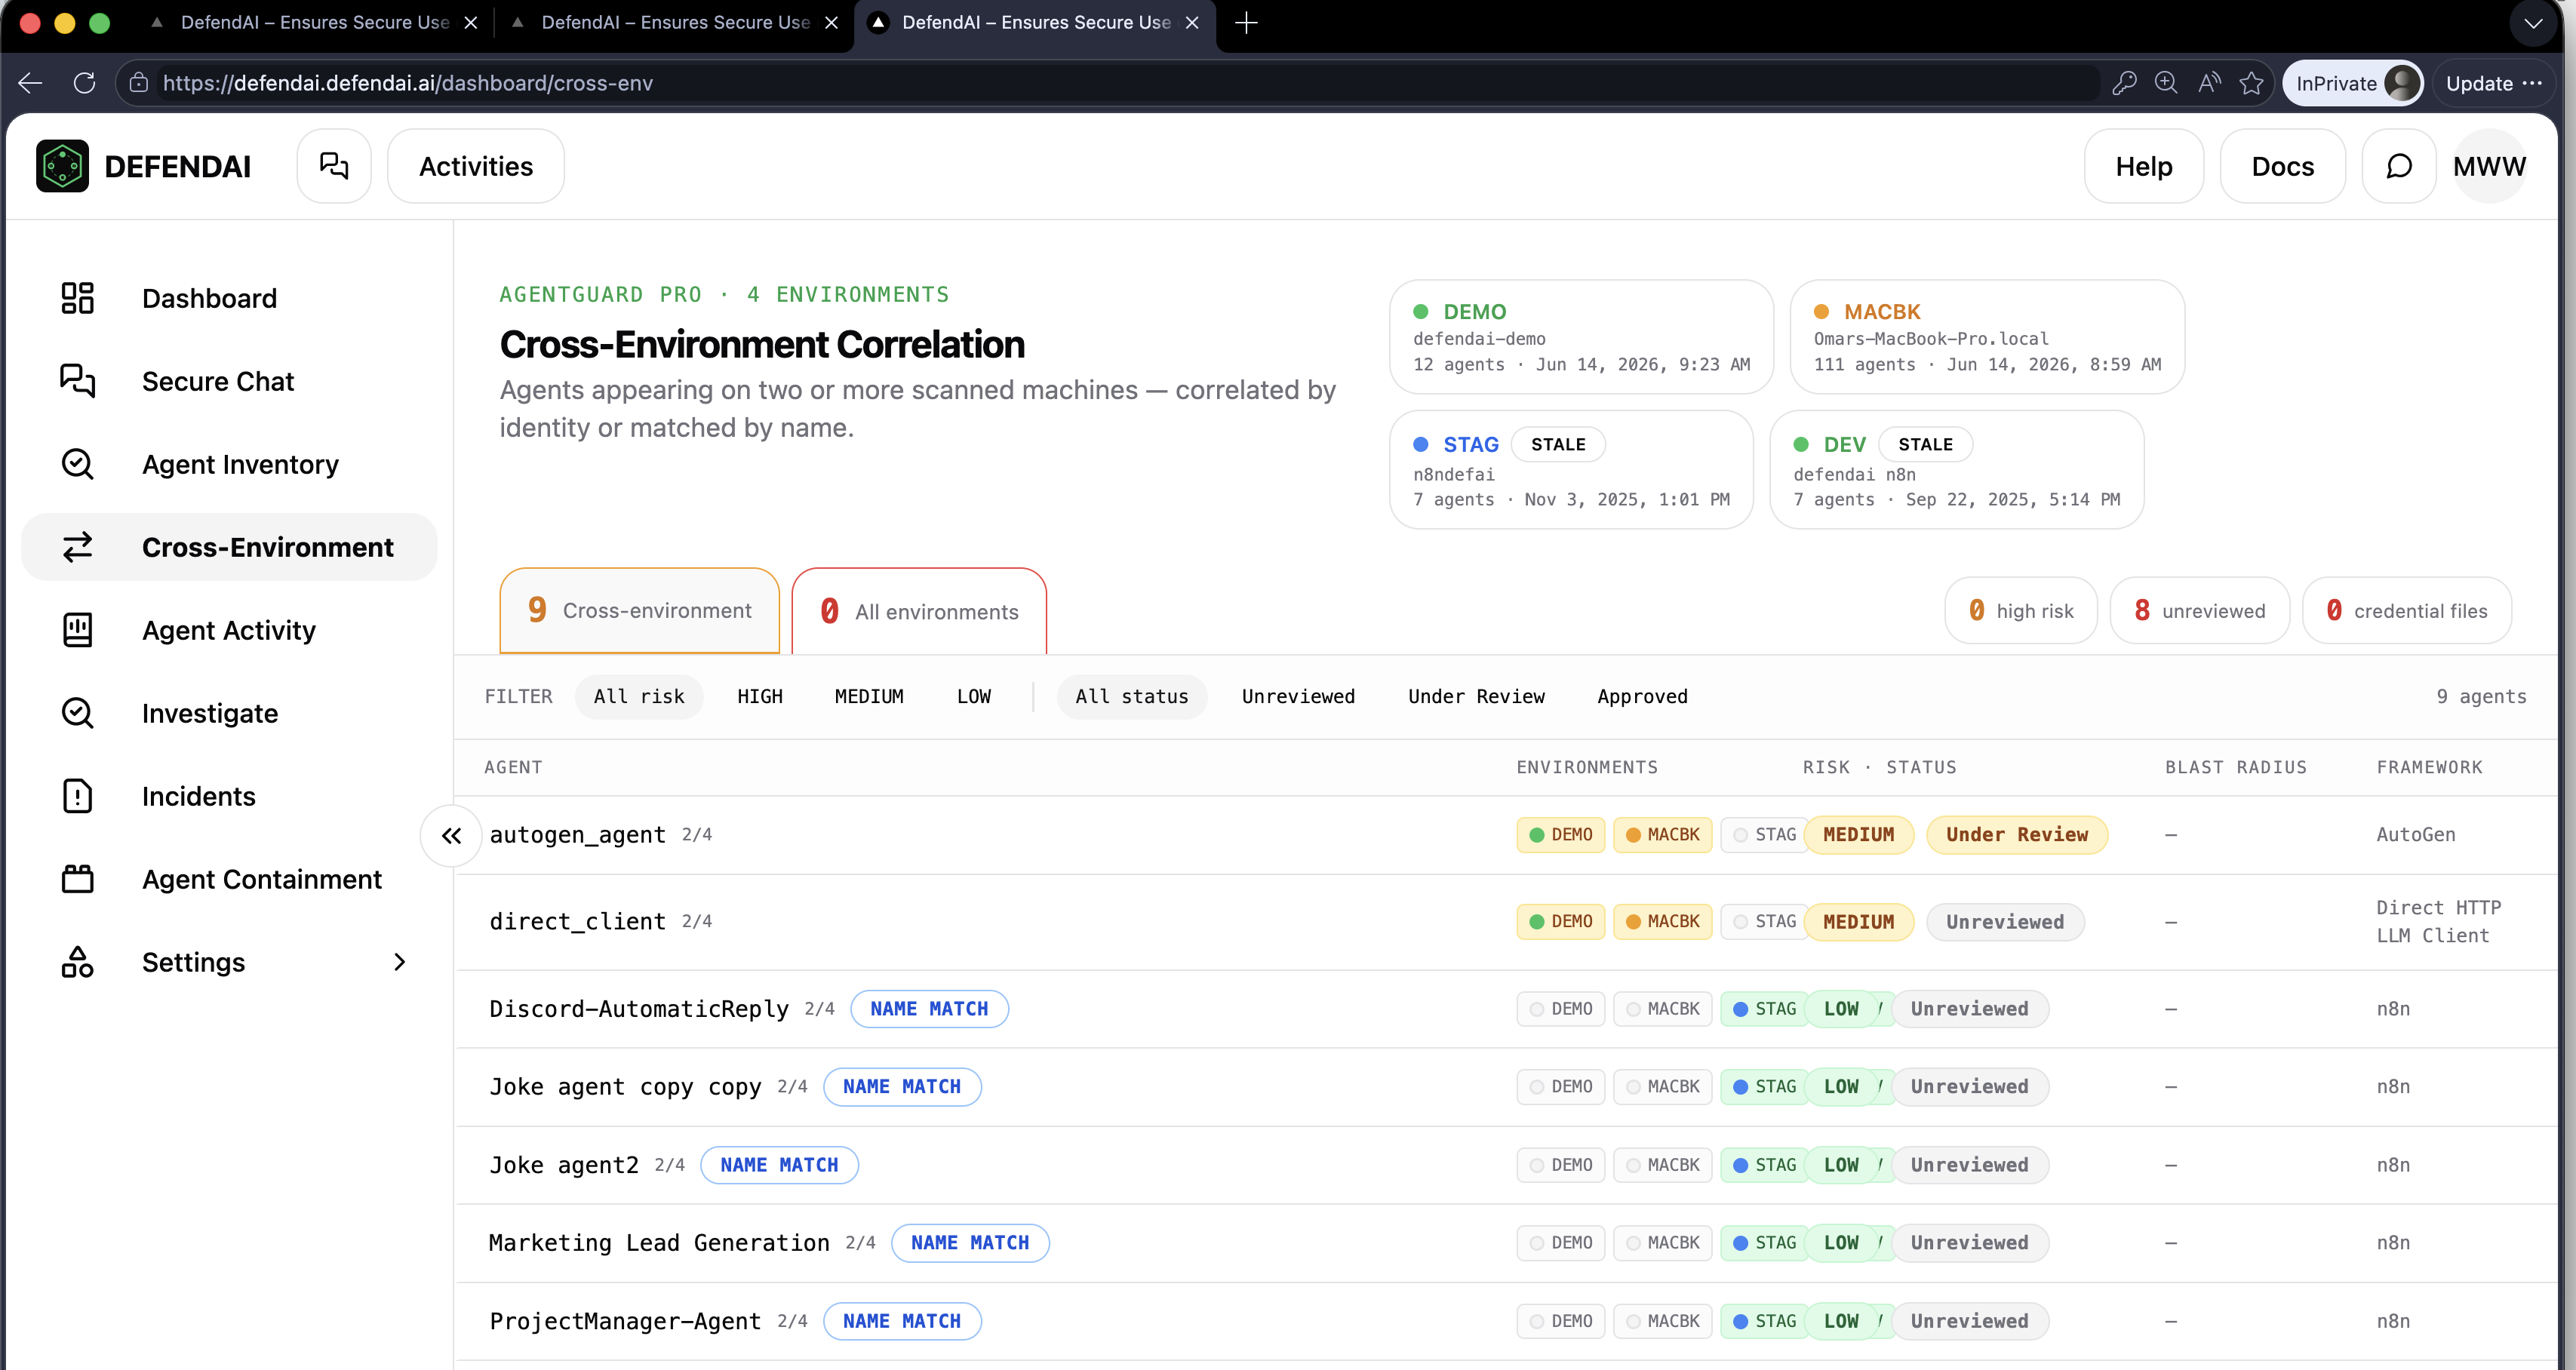Open the feedback speech bubble icon
This screenshot has width=2576, height=1370.
tap(2398, 166)
